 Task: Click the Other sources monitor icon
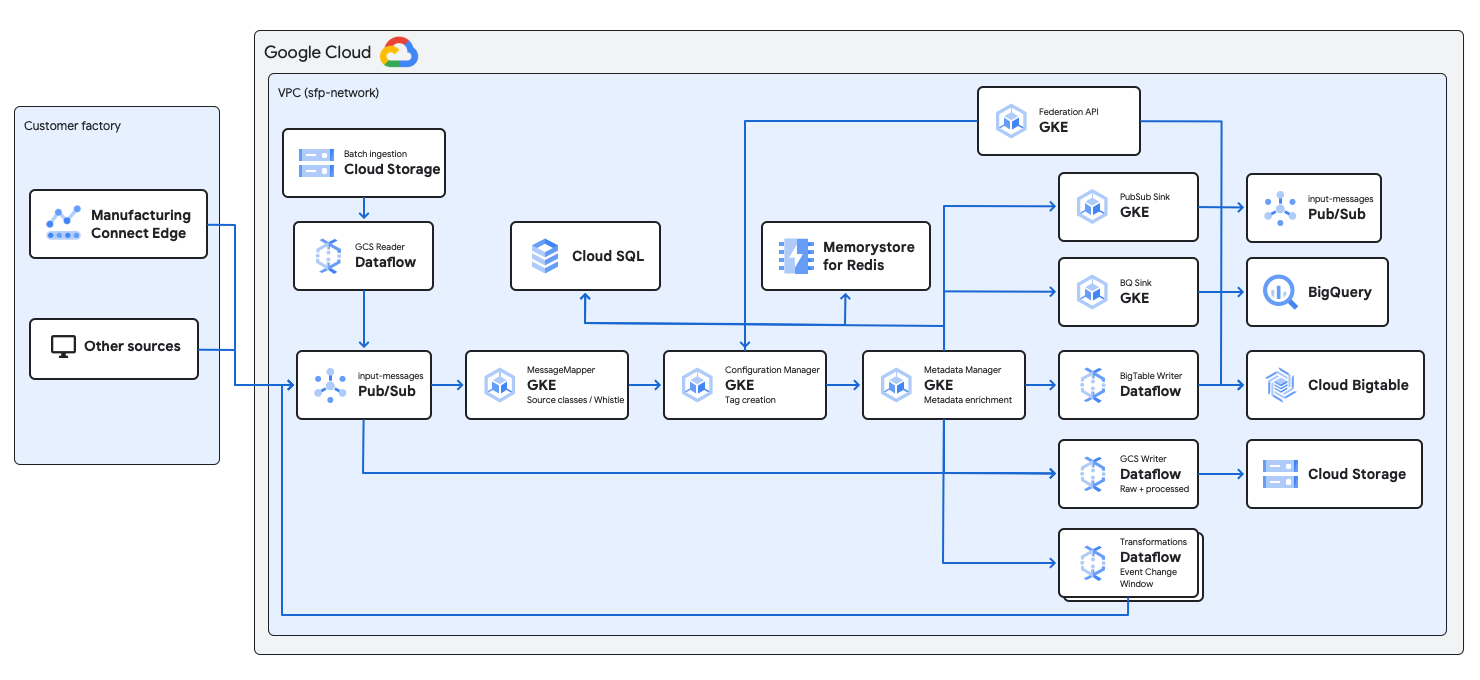pyautogui.click(x=64, y=347)
